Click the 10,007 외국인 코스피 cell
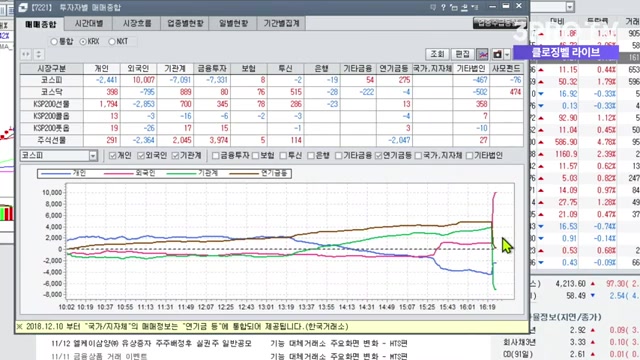640x360 pixels. [138, 80]
